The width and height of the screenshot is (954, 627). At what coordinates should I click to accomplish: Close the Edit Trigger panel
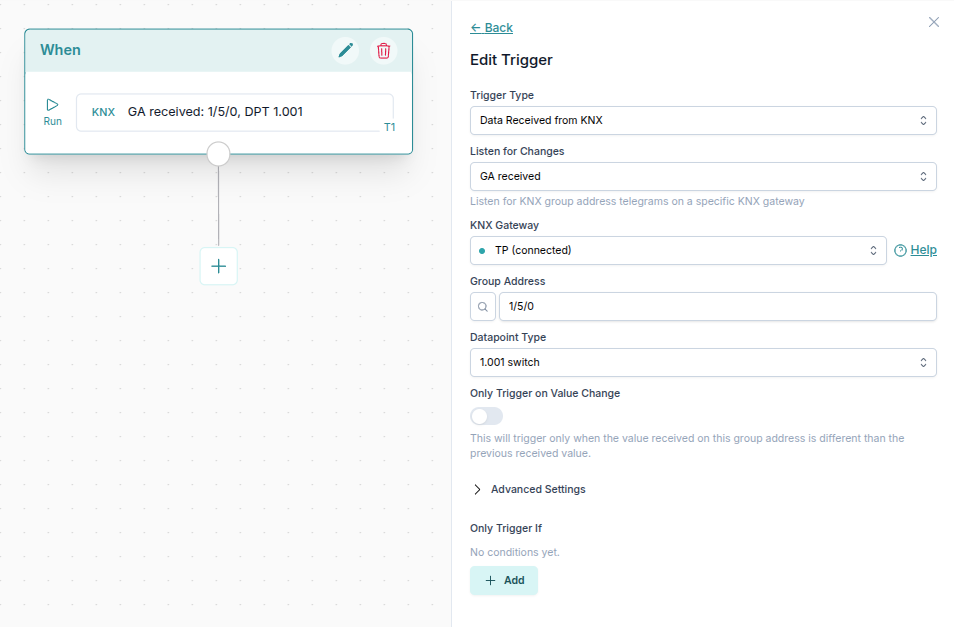934,22
